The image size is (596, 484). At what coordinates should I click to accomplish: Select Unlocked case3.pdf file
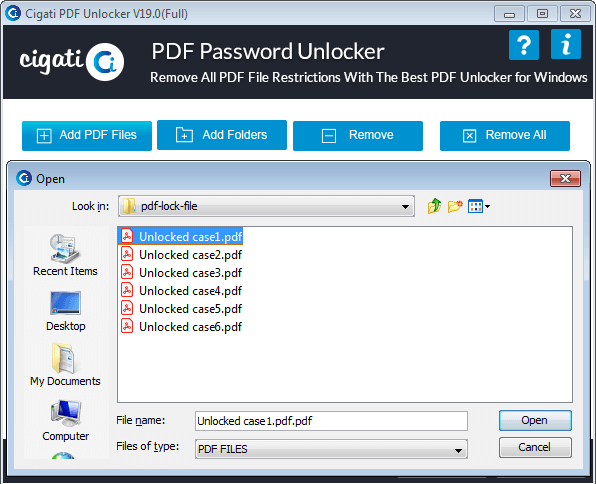[181, 273]
